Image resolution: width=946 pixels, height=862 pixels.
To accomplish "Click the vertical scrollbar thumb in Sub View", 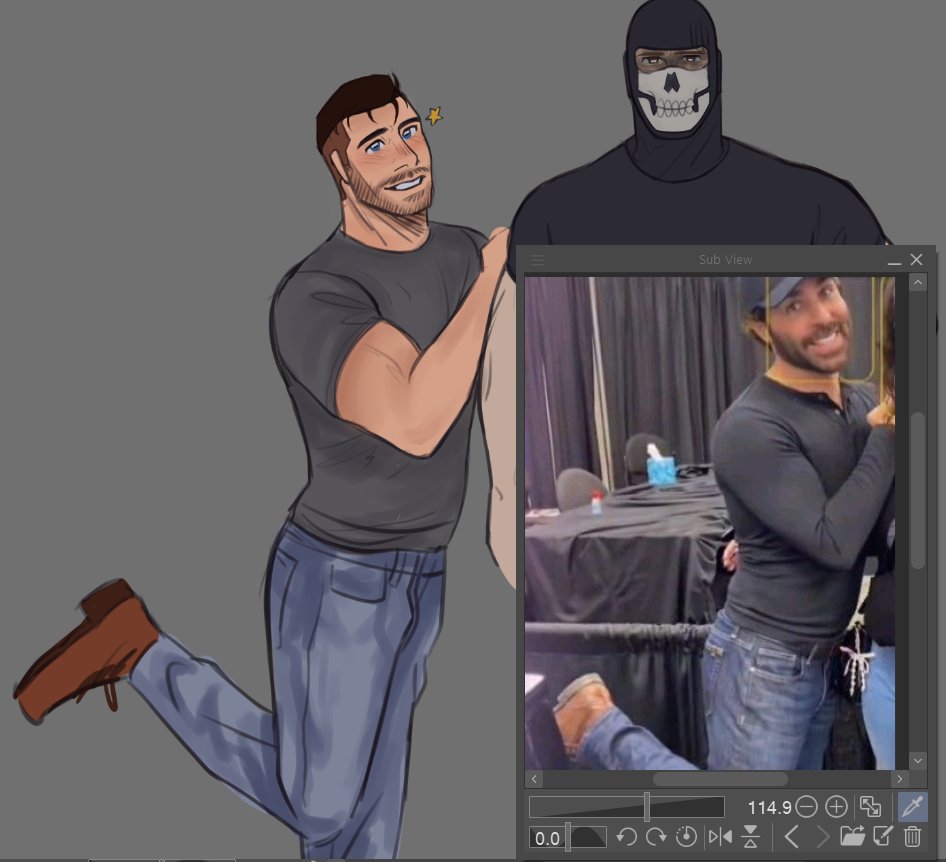I will [x=917, y=490].
